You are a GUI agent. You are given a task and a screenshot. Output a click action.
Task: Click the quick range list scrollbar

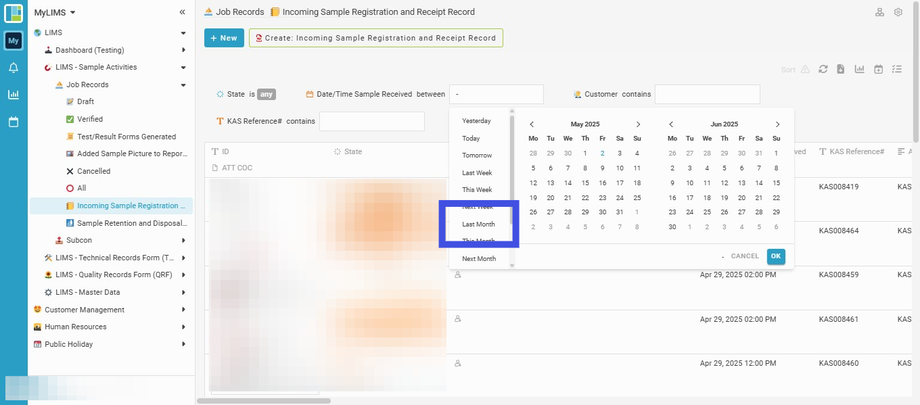pyautogui.click(x=512, y=170)
